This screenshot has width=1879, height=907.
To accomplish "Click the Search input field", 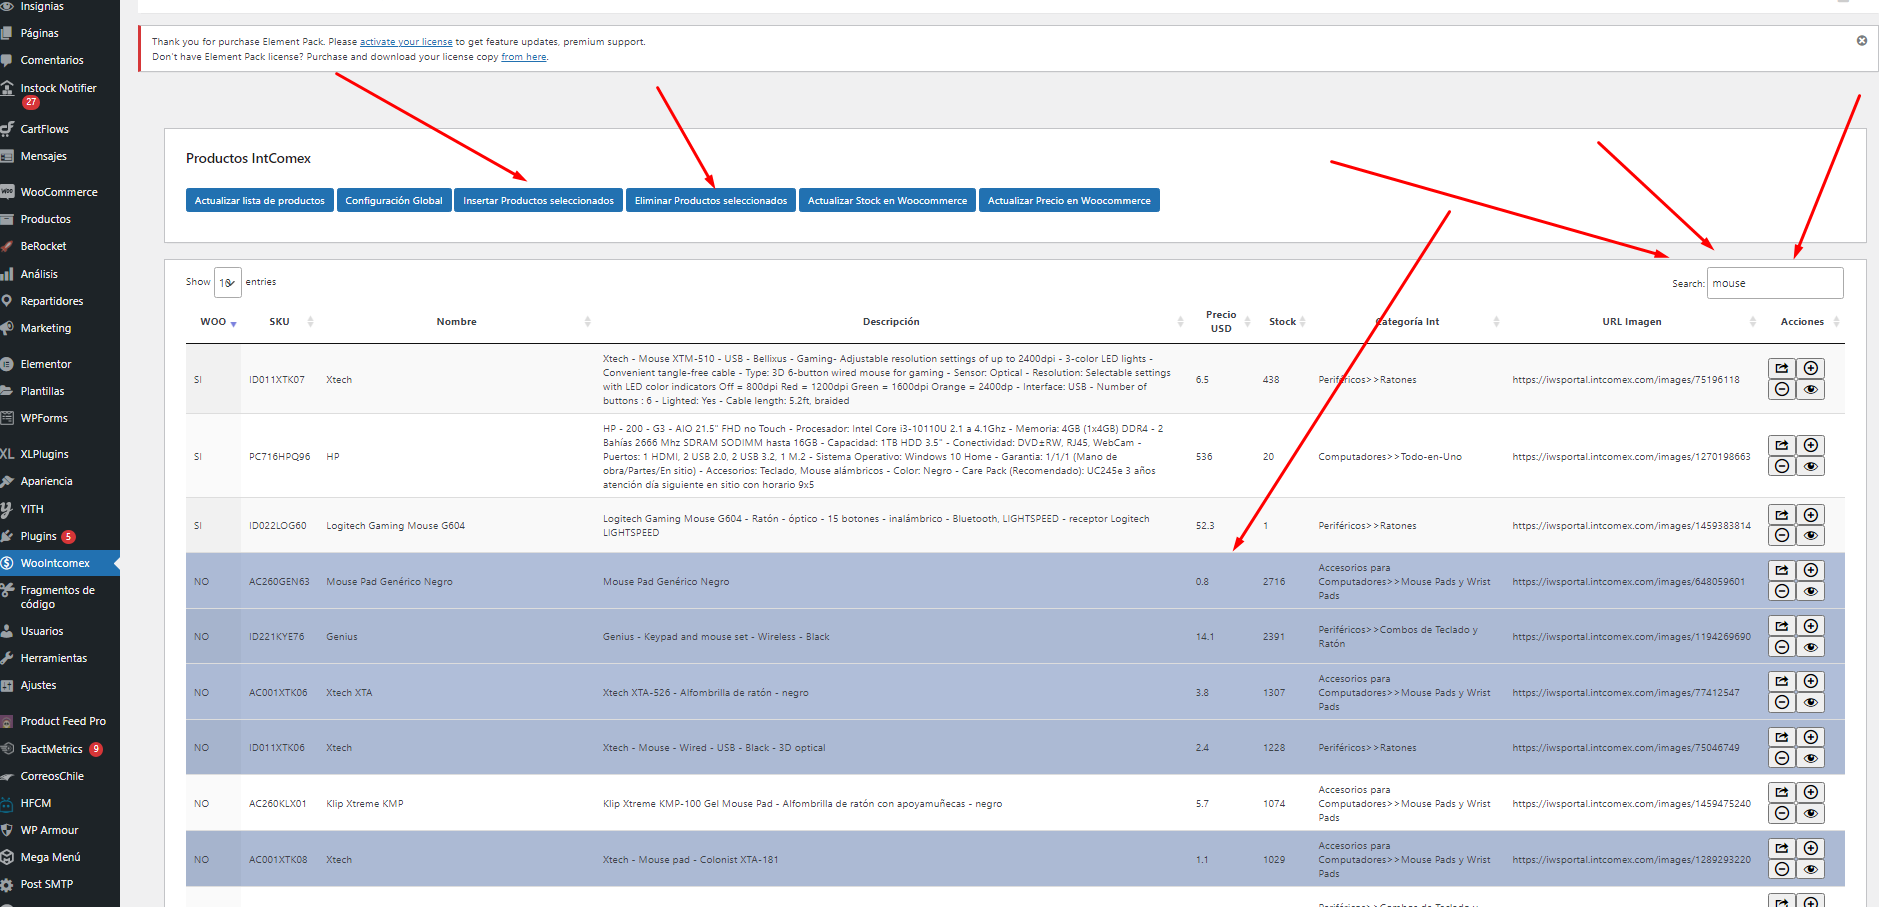I will click(1774, 283).
